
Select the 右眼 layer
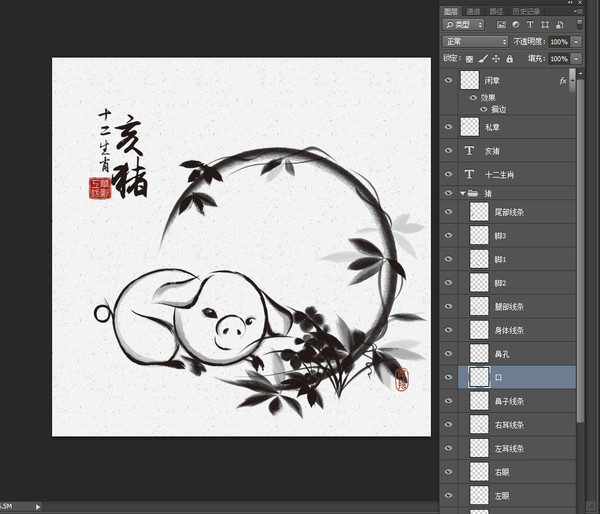coord(517,472)
